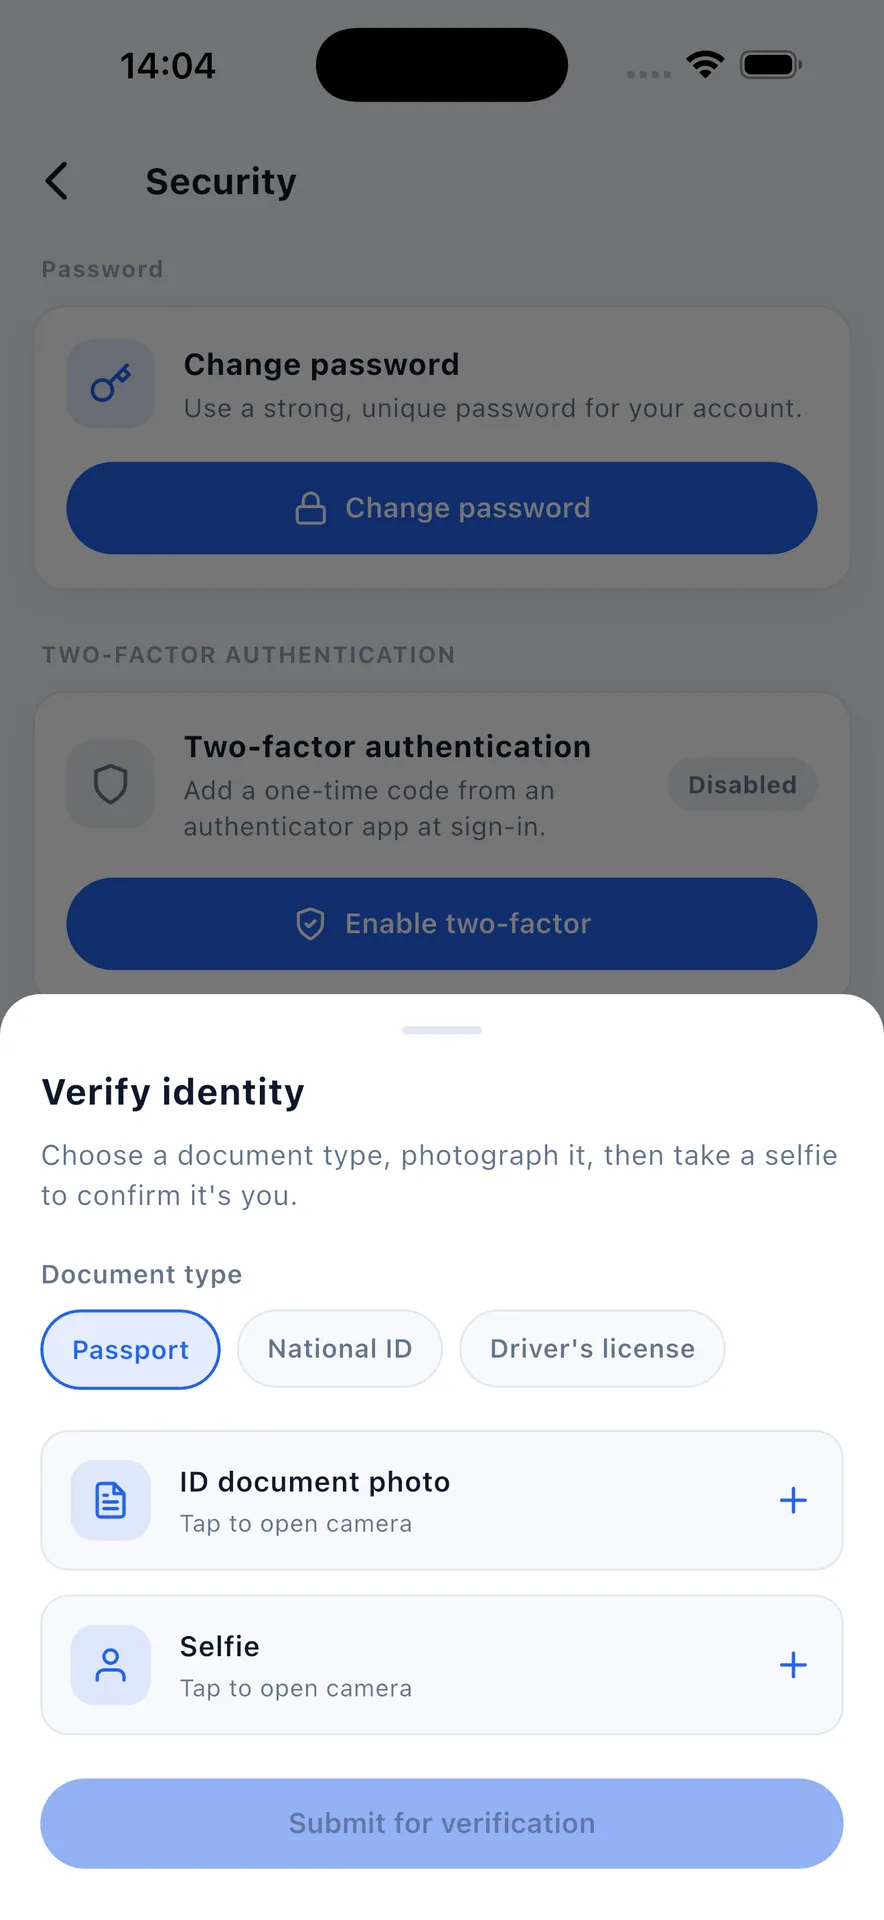
Task: Tap the sheet grabber handle above Verify identity
Action: point(442,1030)
